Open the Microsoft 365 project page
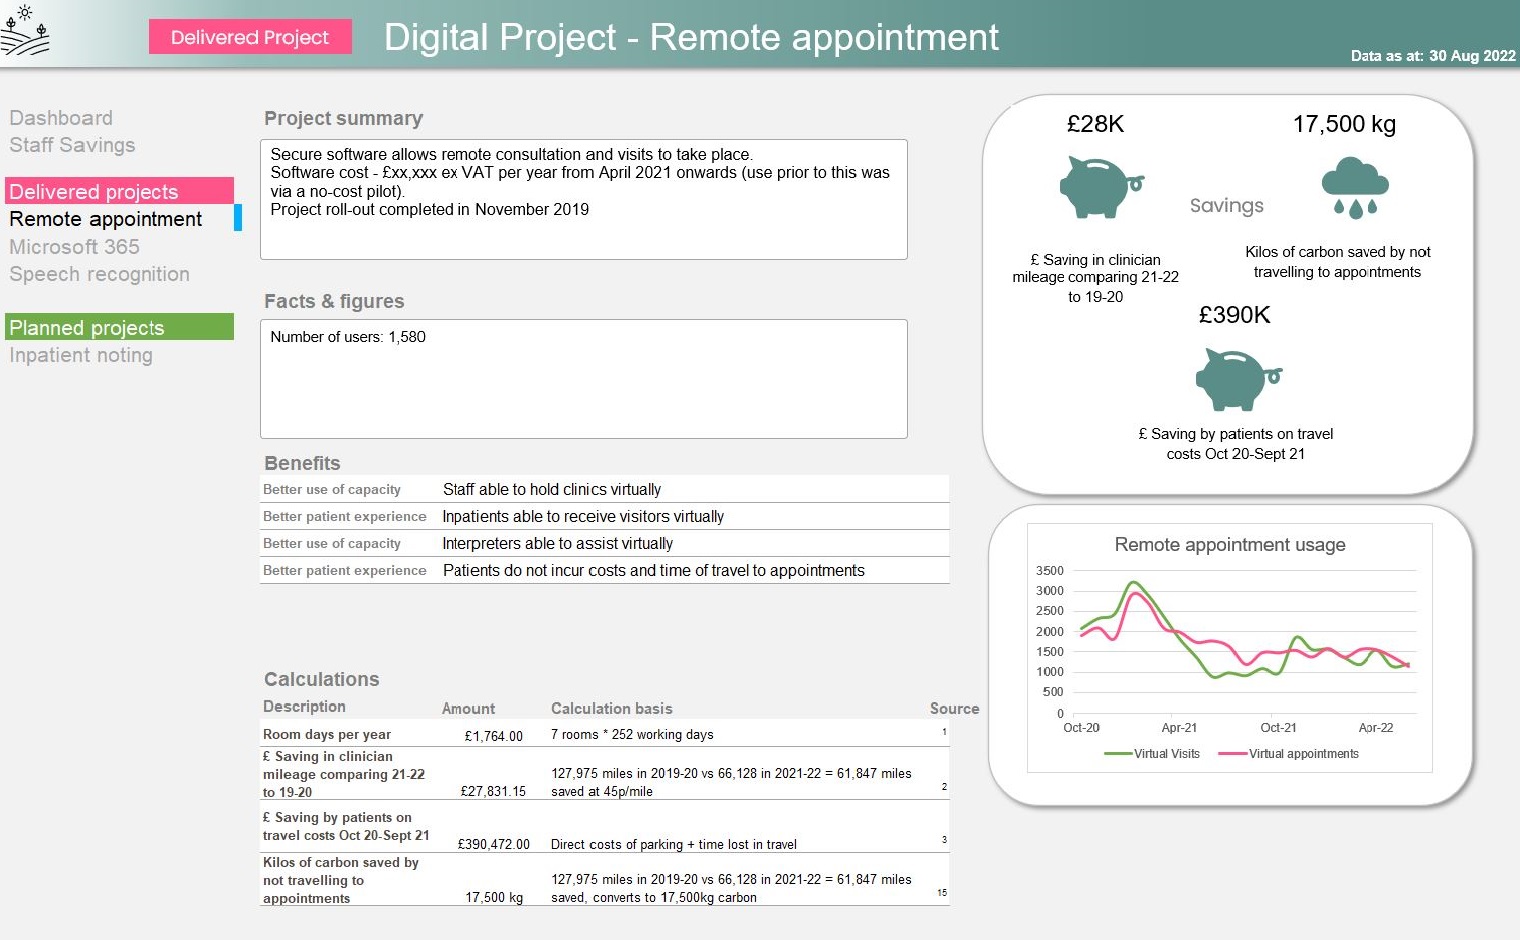Viewport: 1520px width, 940px height. [x=75, y=247]
